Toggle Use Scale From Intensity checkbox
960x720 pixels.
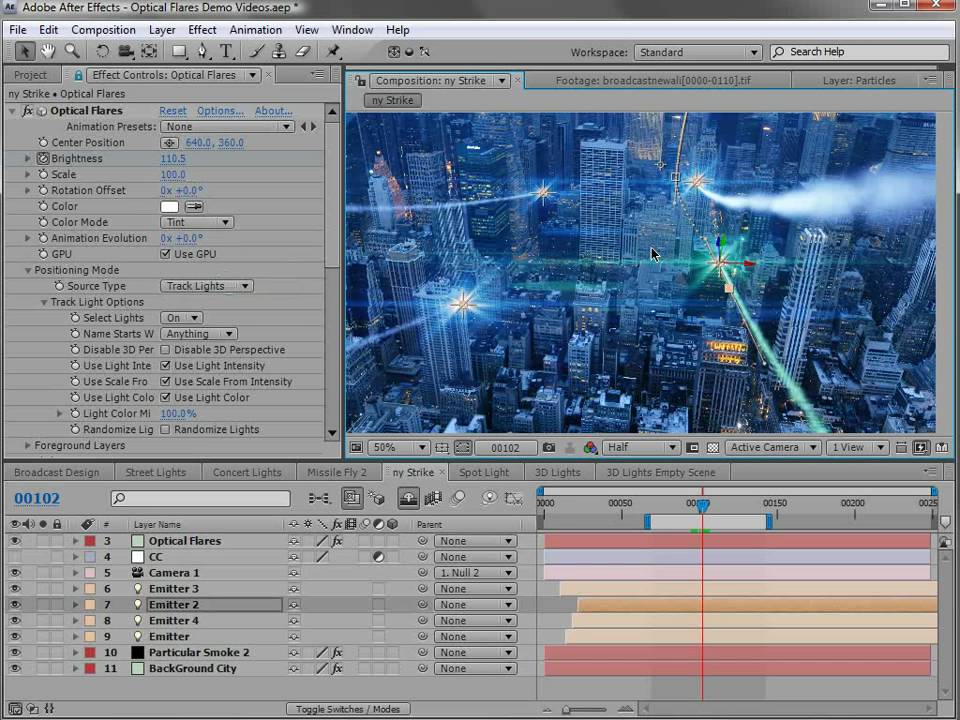pyautogui.click(x=165, y=381)
